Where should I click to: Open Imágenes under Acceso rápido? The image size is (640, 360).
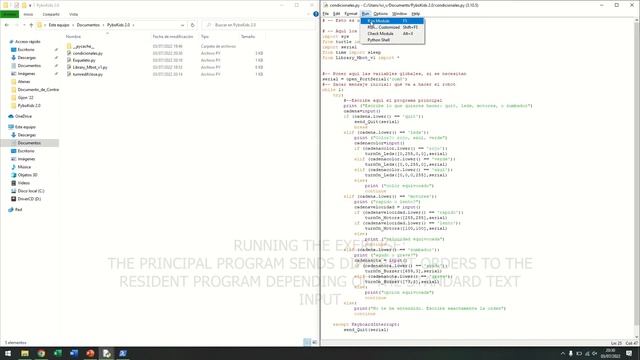pos(26,73)
